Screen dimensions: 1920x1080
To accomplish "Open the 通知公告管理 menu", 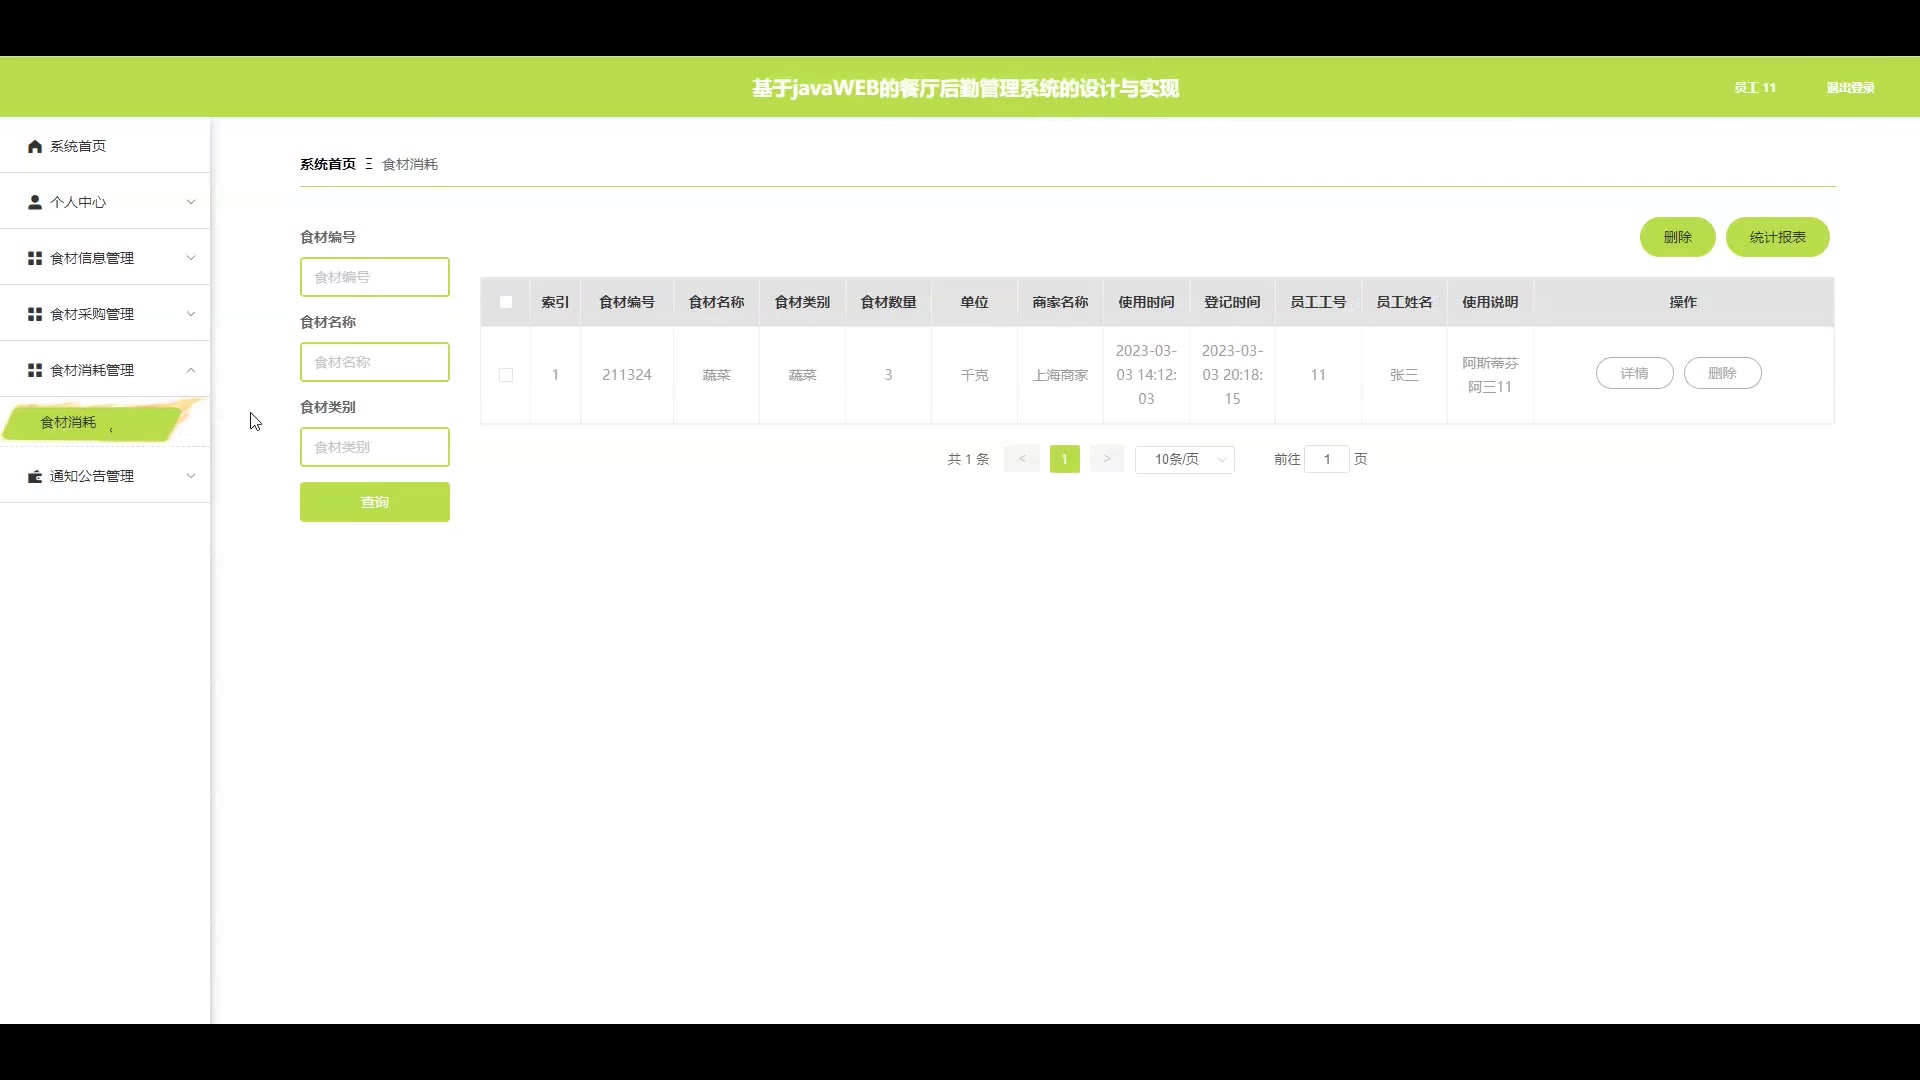I will click(x=92, y=476).
